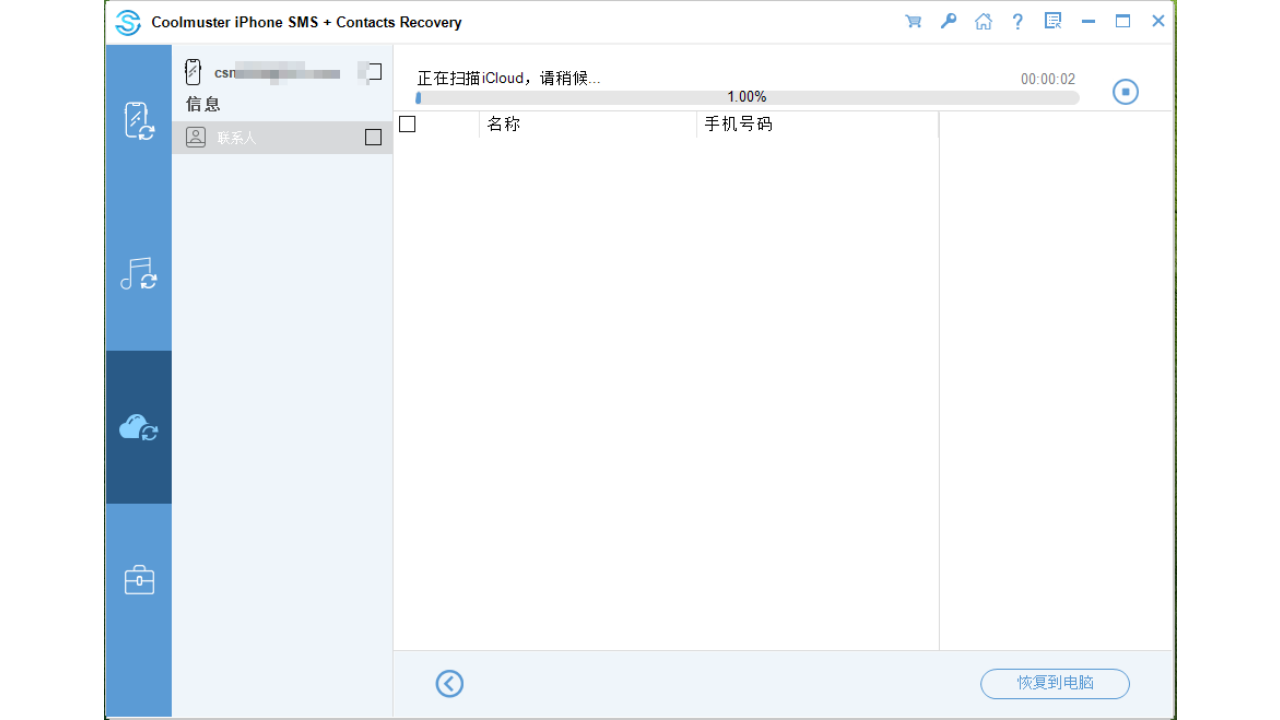
Task: Click the 恢复到电脑 recovery button
Action: (x=1054, y=683)
